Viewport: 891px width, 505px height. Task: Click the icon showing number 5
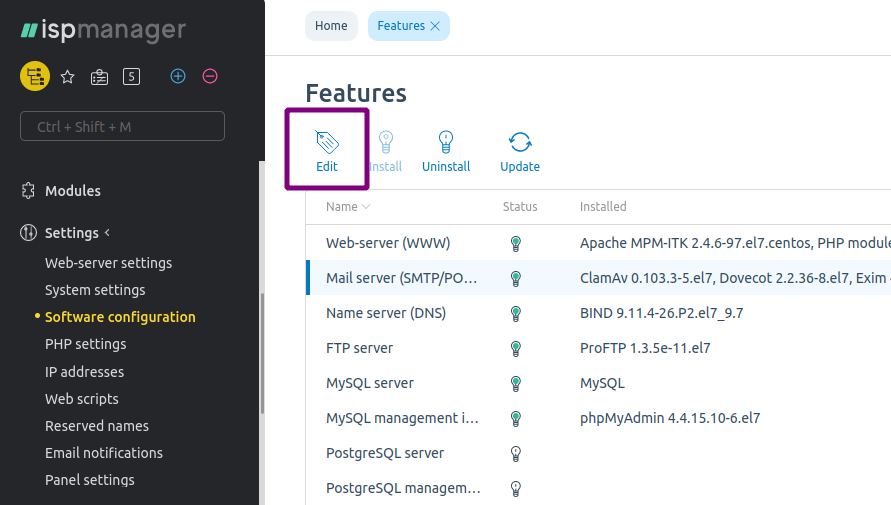point(131,77)
